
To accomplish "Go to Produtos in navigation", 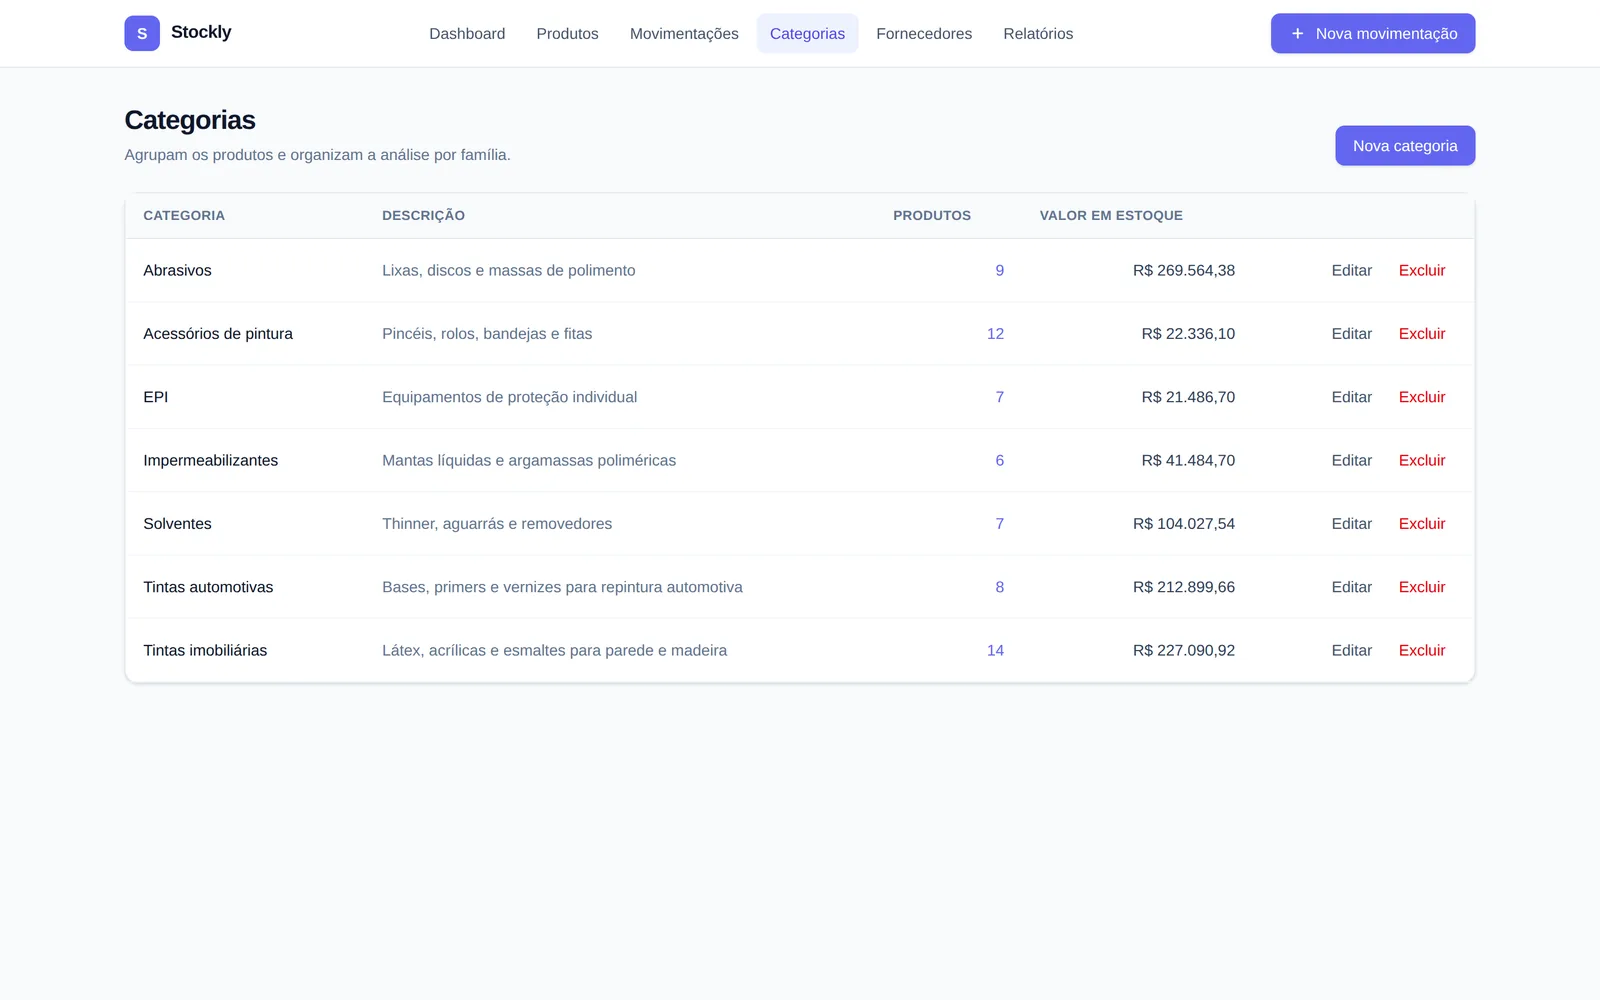I will pos(567,33).
